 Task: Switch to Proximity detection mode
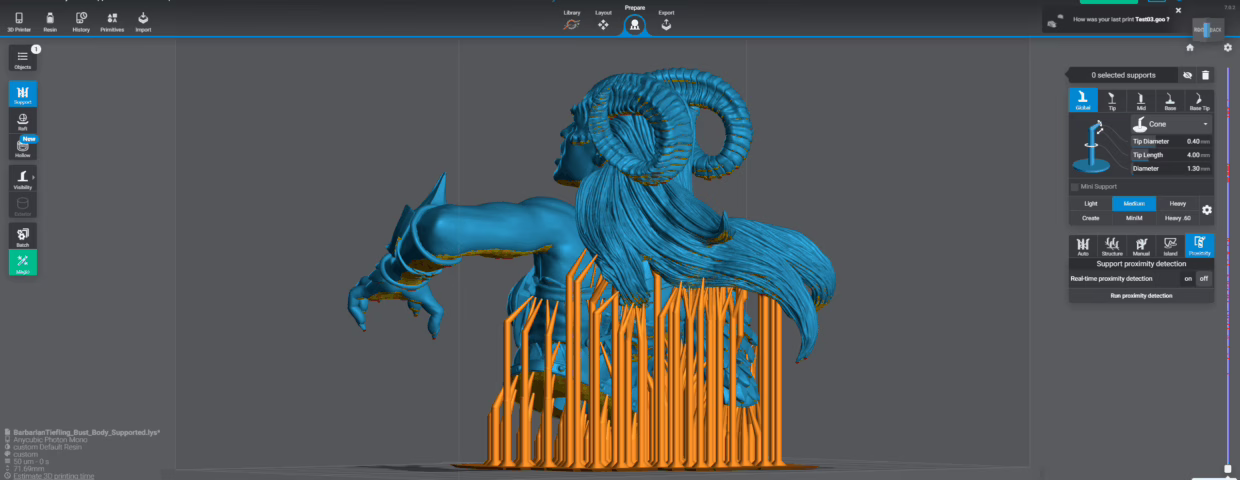pyautogui.click(x=1200, y=246)
